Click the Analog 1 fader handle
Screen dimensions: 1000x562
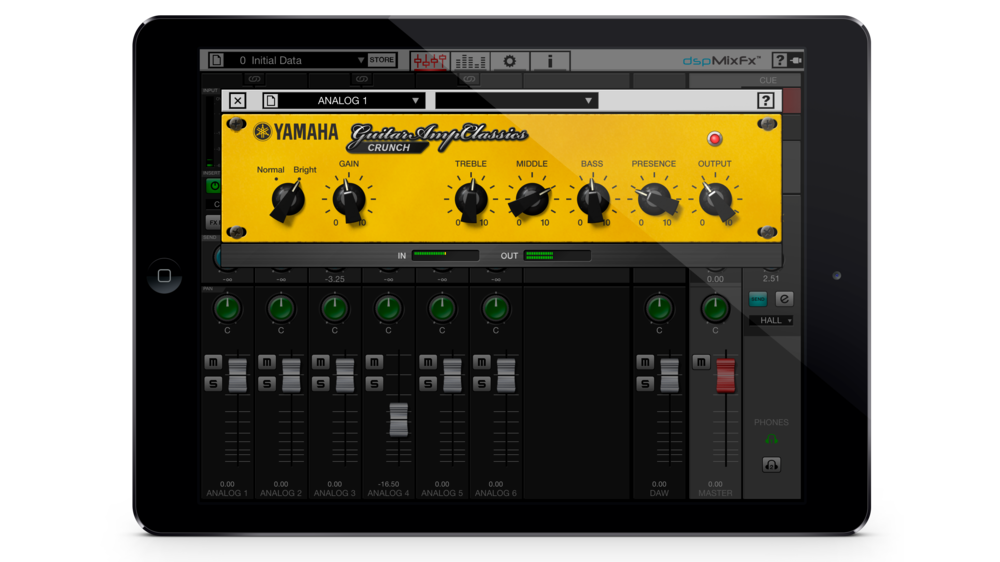tap(237, 375)
